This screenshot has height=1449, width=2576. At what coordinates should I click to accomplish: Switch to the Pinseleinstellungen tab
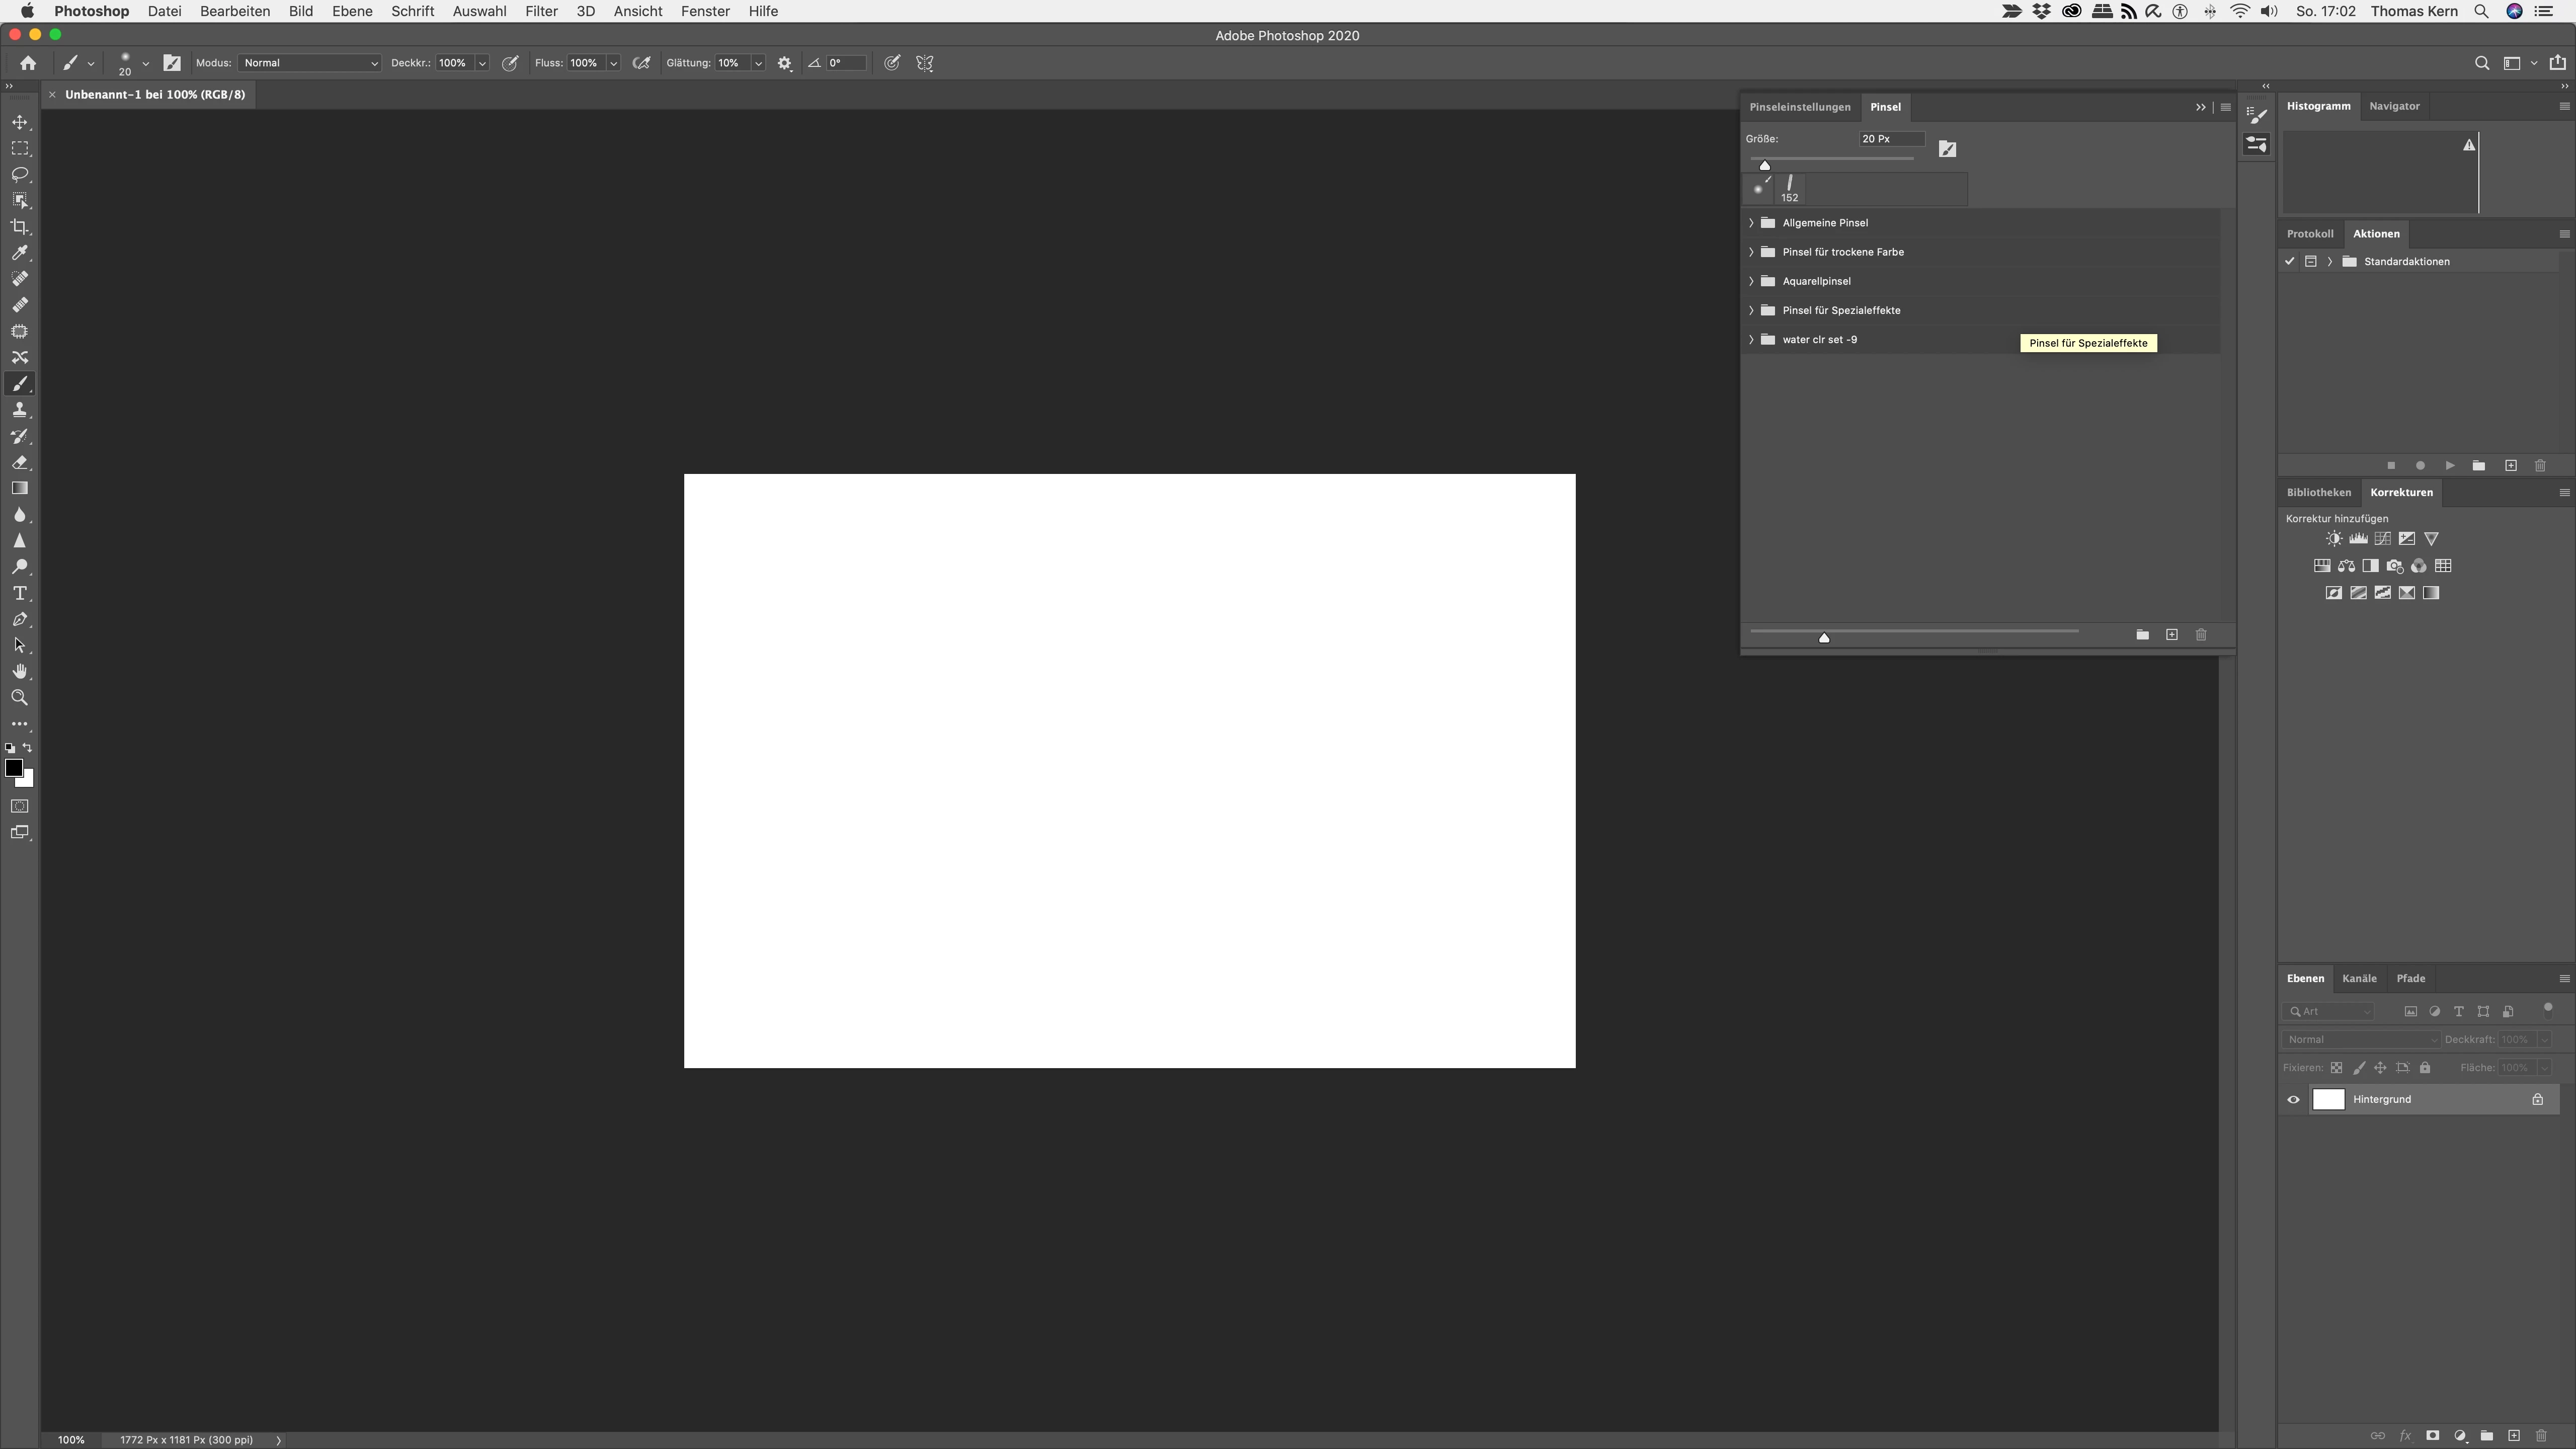pos(1799,107)
